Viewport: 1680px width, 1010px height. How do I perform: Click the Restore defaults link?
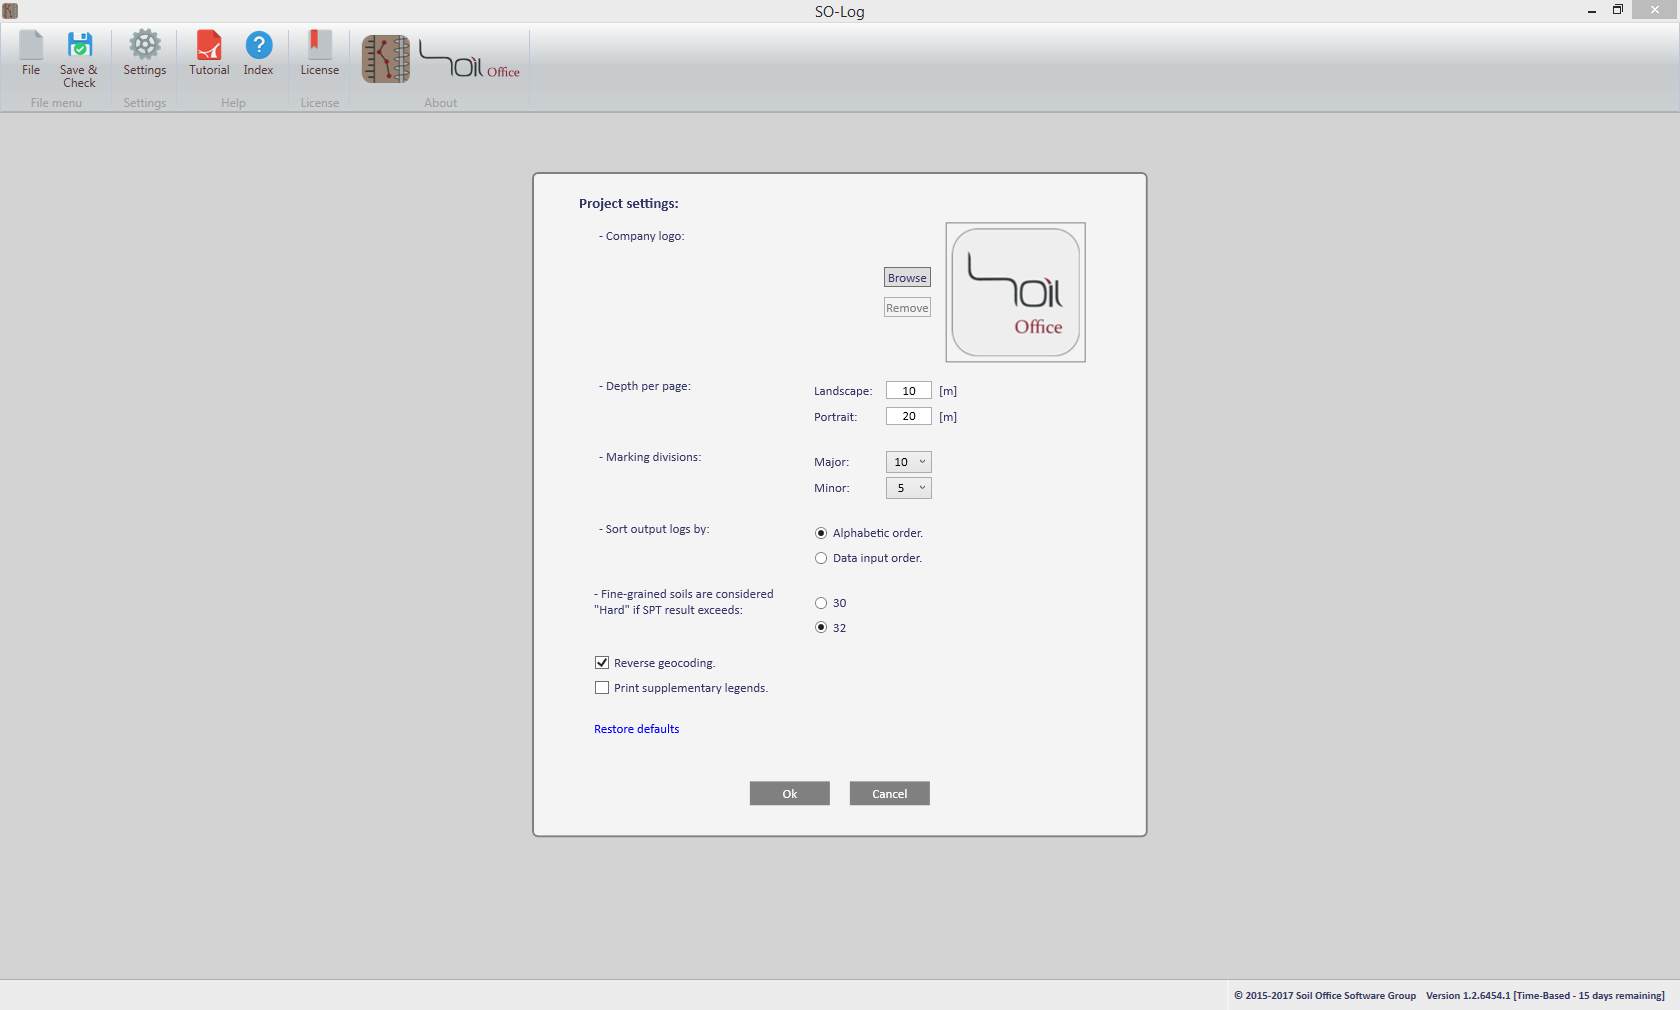pyautogui.click(x=636, y=729)
